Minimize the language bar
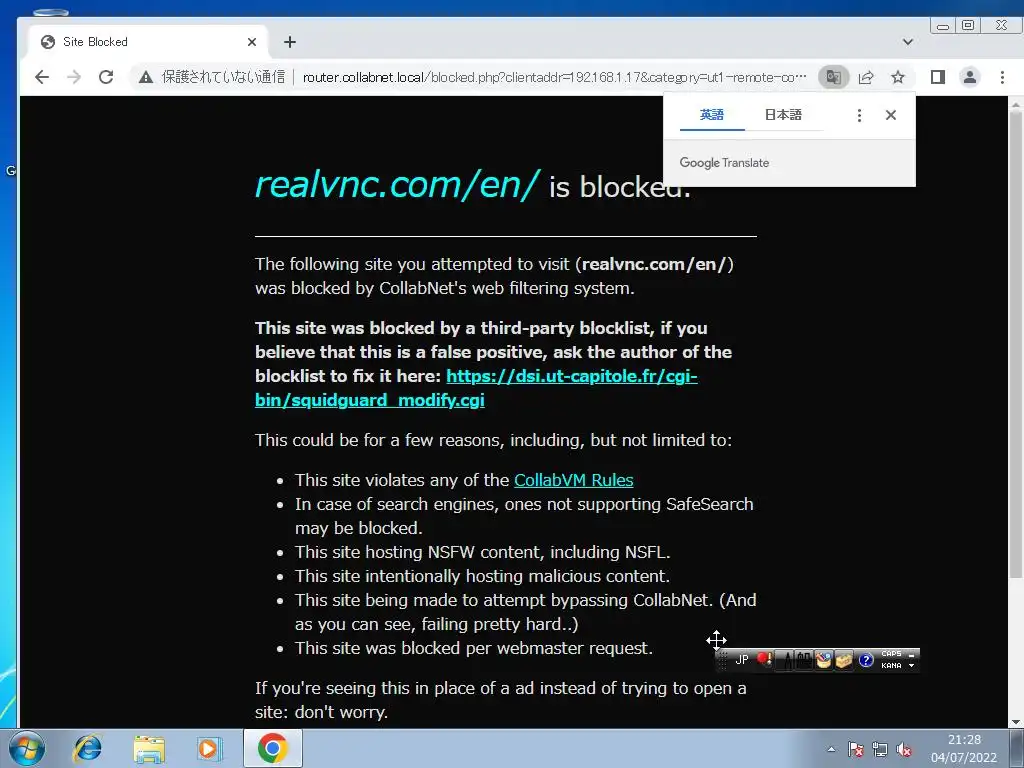This screenshot has width=1024, height=768. pos(912,655)
